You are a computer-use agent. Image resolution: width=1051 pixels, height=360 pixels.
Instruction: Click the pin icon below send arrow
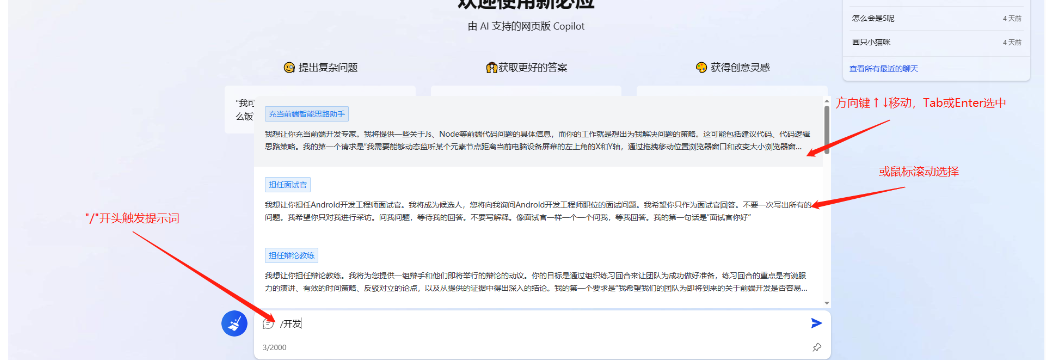tap(816, 347)
